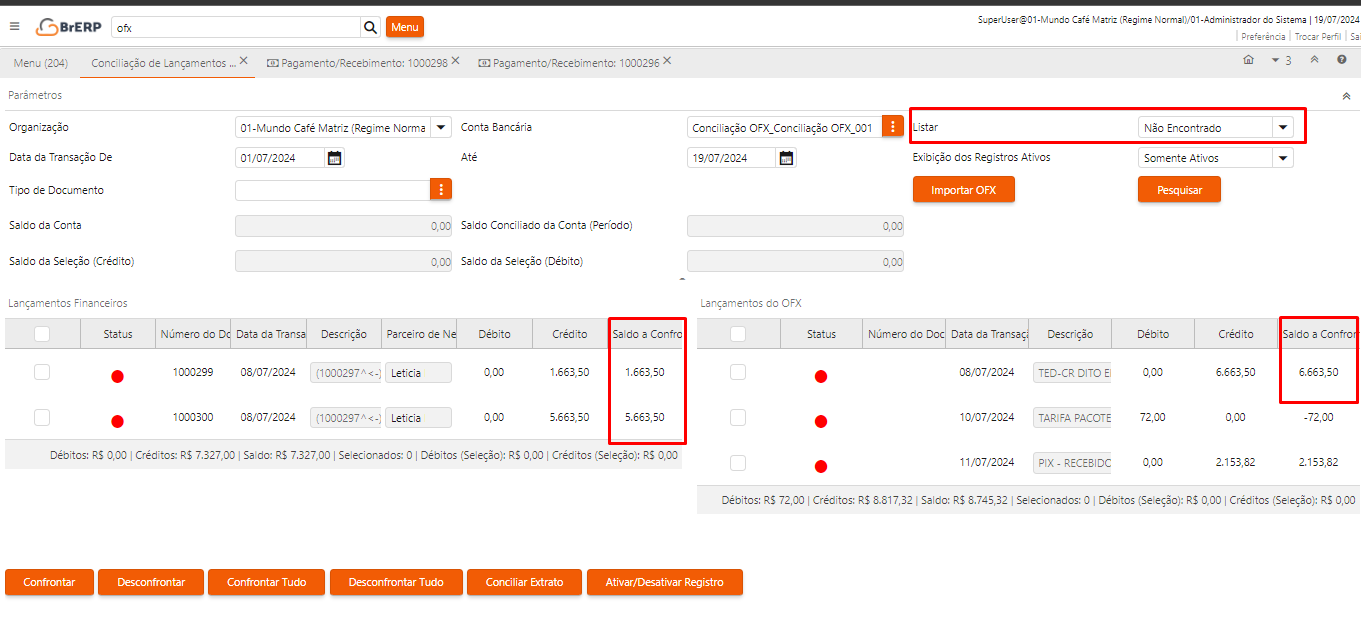This screenshot has height=625, width=1361.
Task: Open calendar picker for Data da Transação De
Action: 335,158
